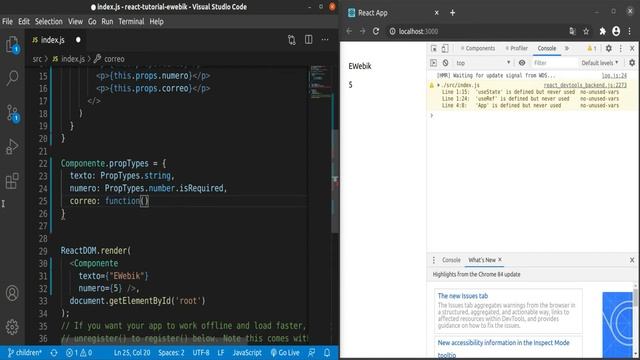Image resolution: width=640 pixels, height=360 pixels.
Task: Bookmark this page with the star icon
Action: (x=586, y=31)
